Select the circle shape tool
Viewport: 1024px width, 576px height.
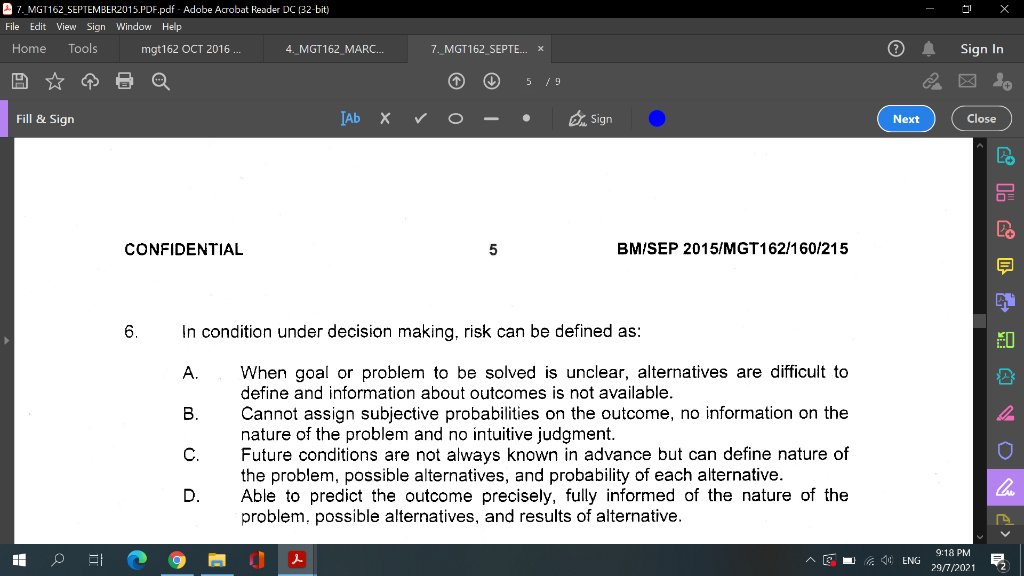[456, 119]
